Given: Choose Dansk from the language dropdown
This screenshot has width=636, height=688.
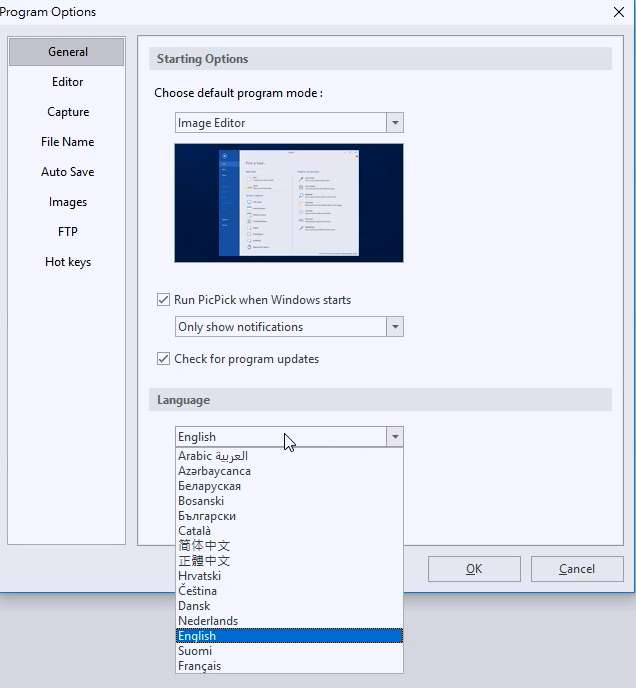Looking at the screenshot, I should 194,606.
